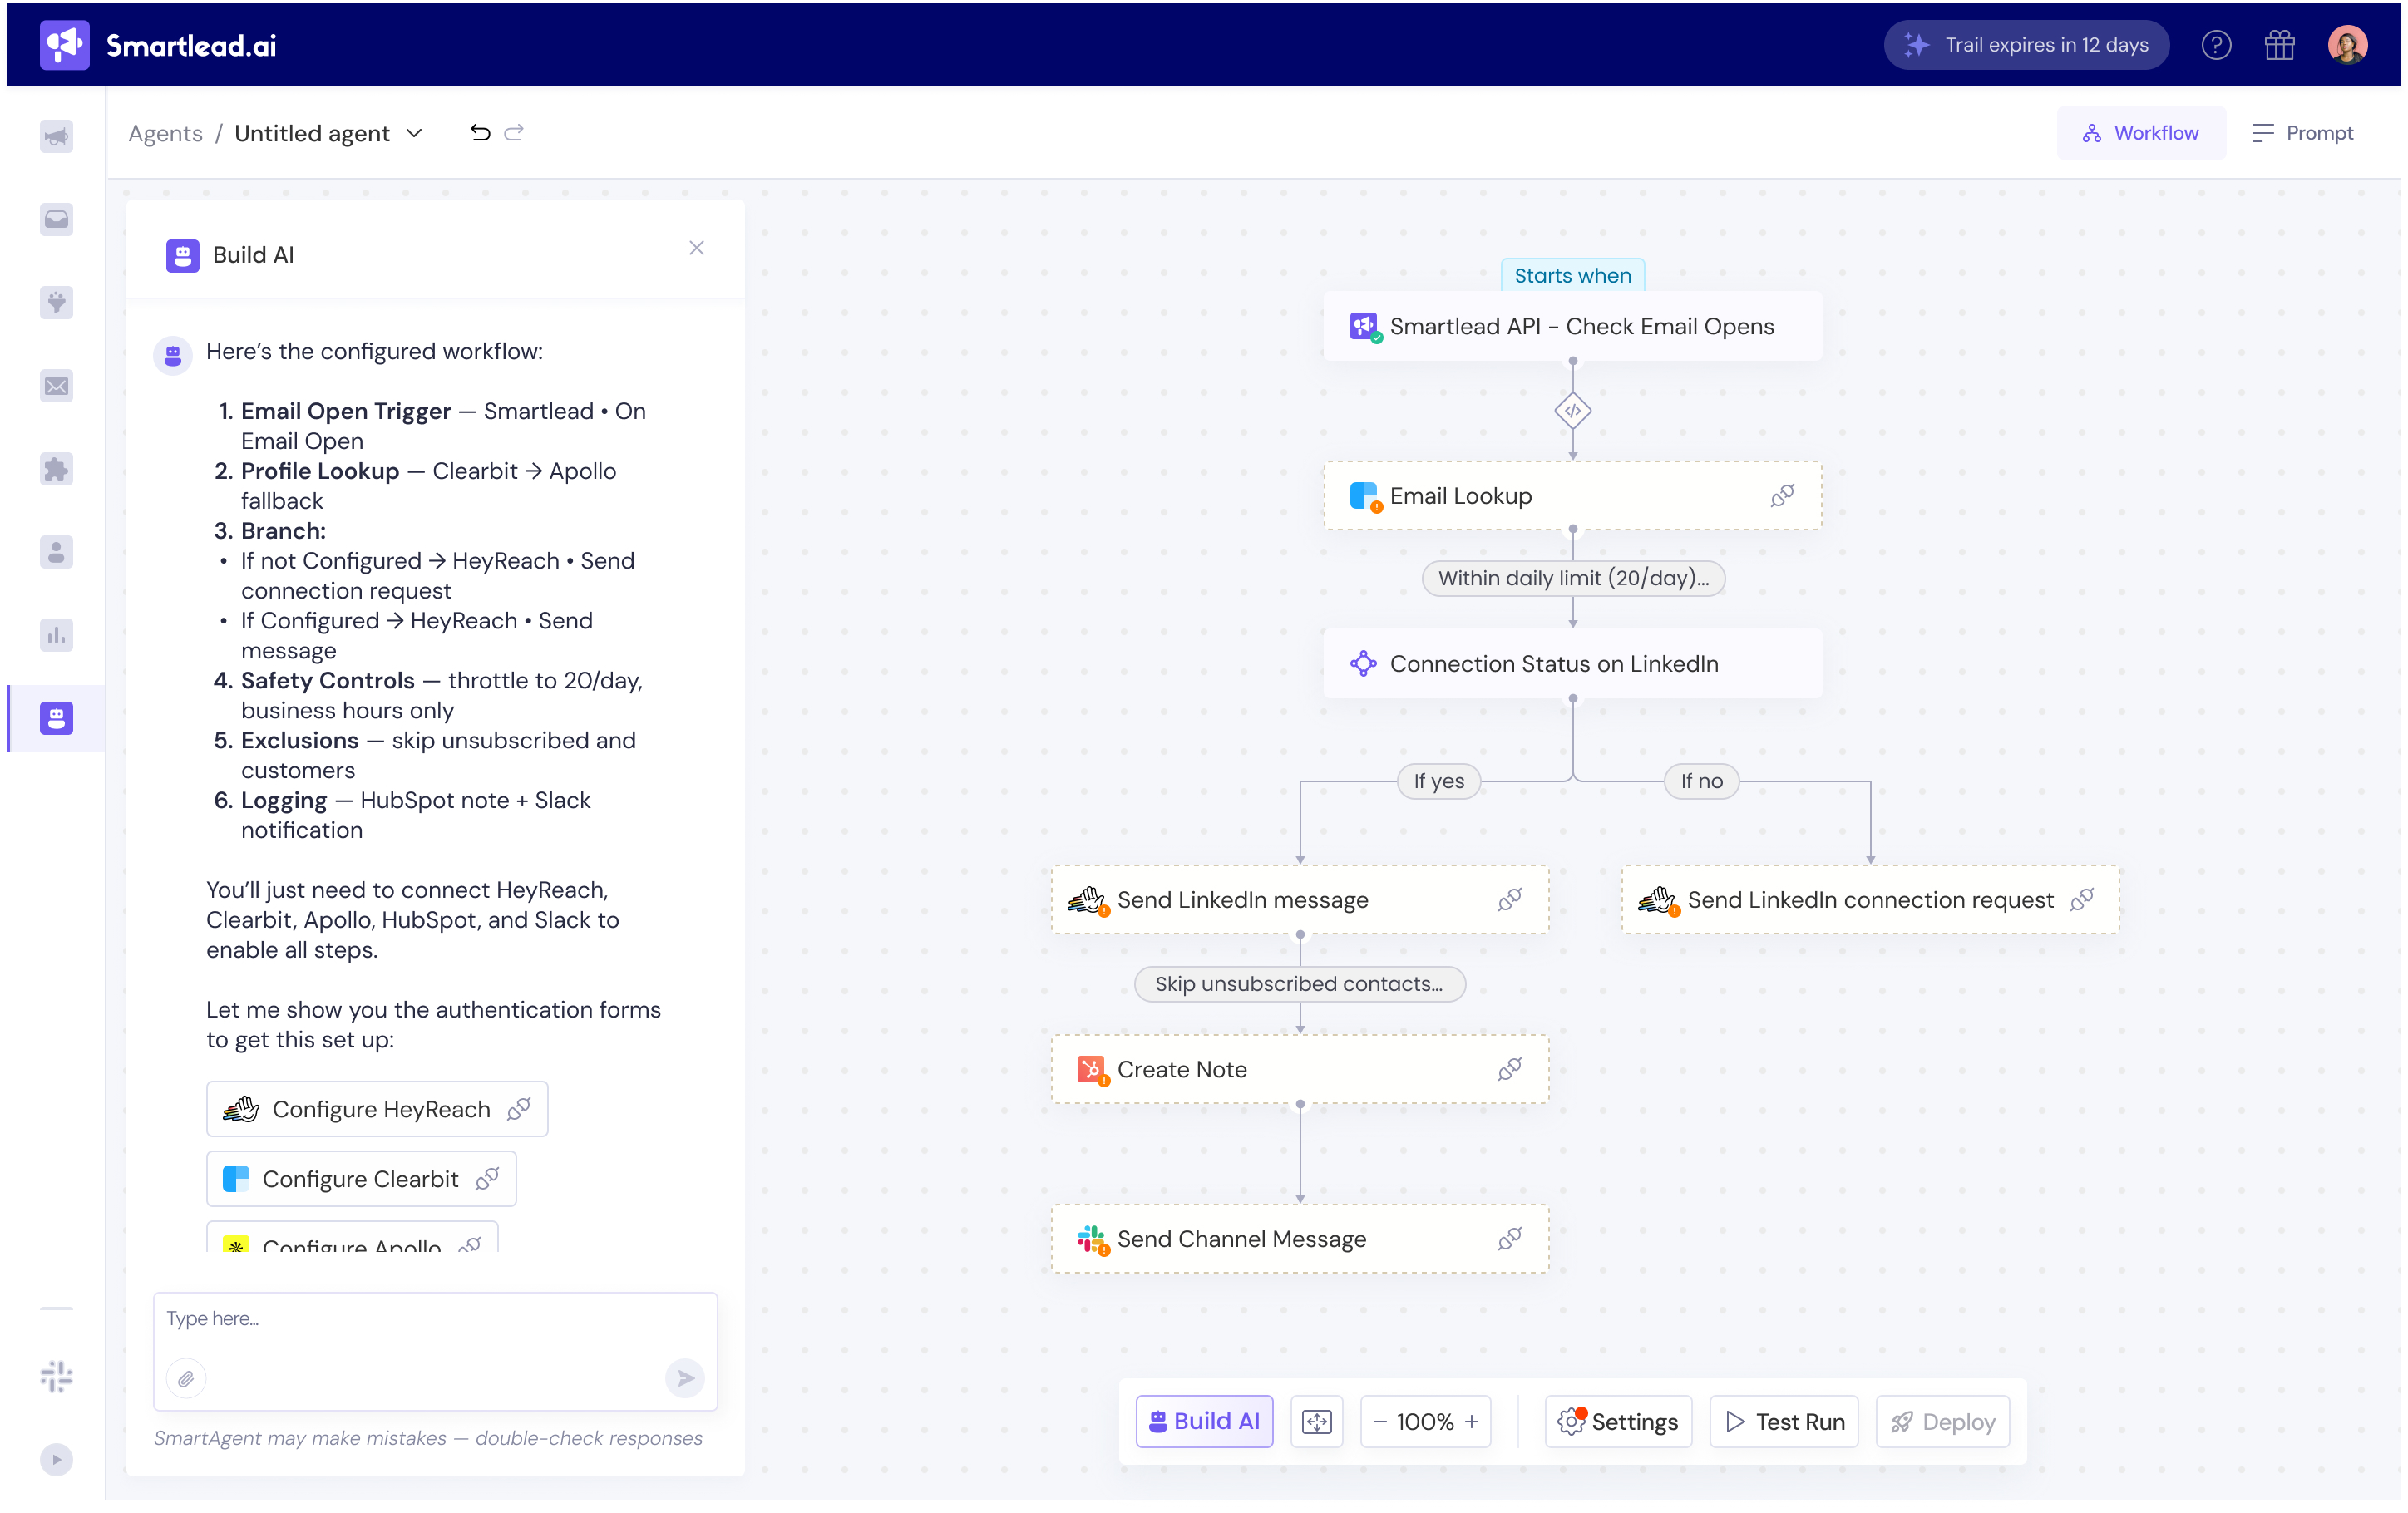Click the Configure HeyReach button
2408x1513 pixels.
click(377, 1109)
